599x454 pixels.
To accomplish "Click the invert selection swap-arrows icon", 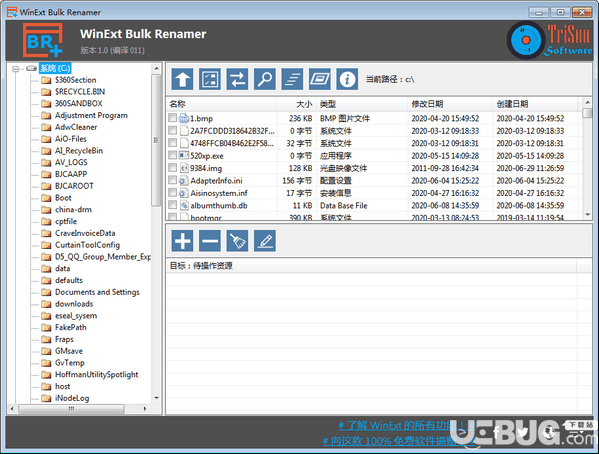I will 237,79.
